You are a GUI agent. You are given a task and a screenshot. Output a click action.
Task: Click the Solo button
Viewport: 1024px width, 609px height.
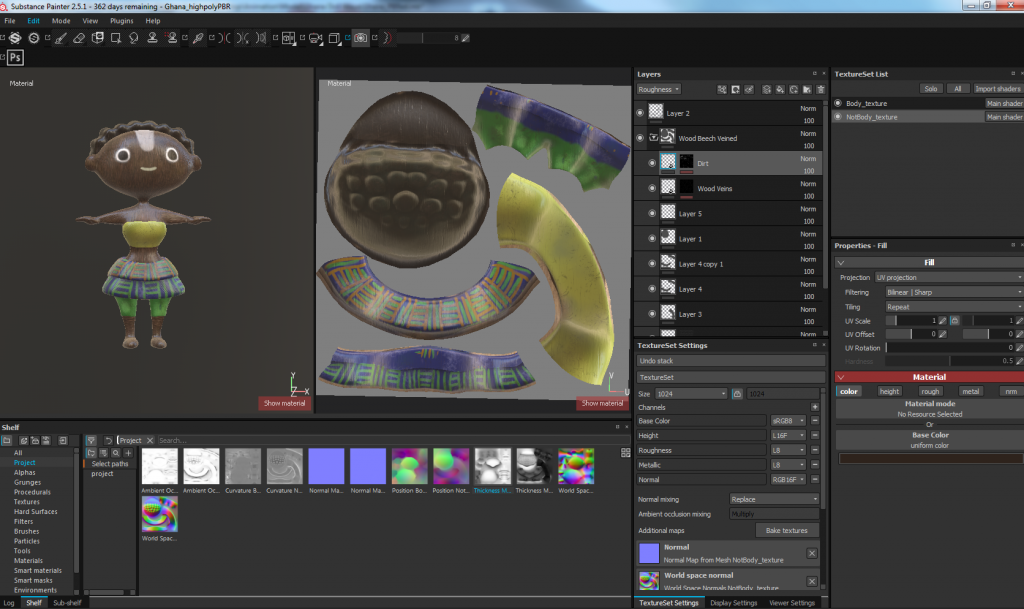click(x=931, y=89)
